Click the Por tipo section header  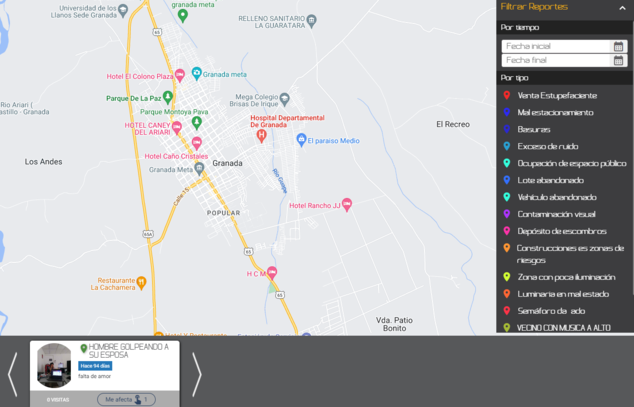click(565, 78)
